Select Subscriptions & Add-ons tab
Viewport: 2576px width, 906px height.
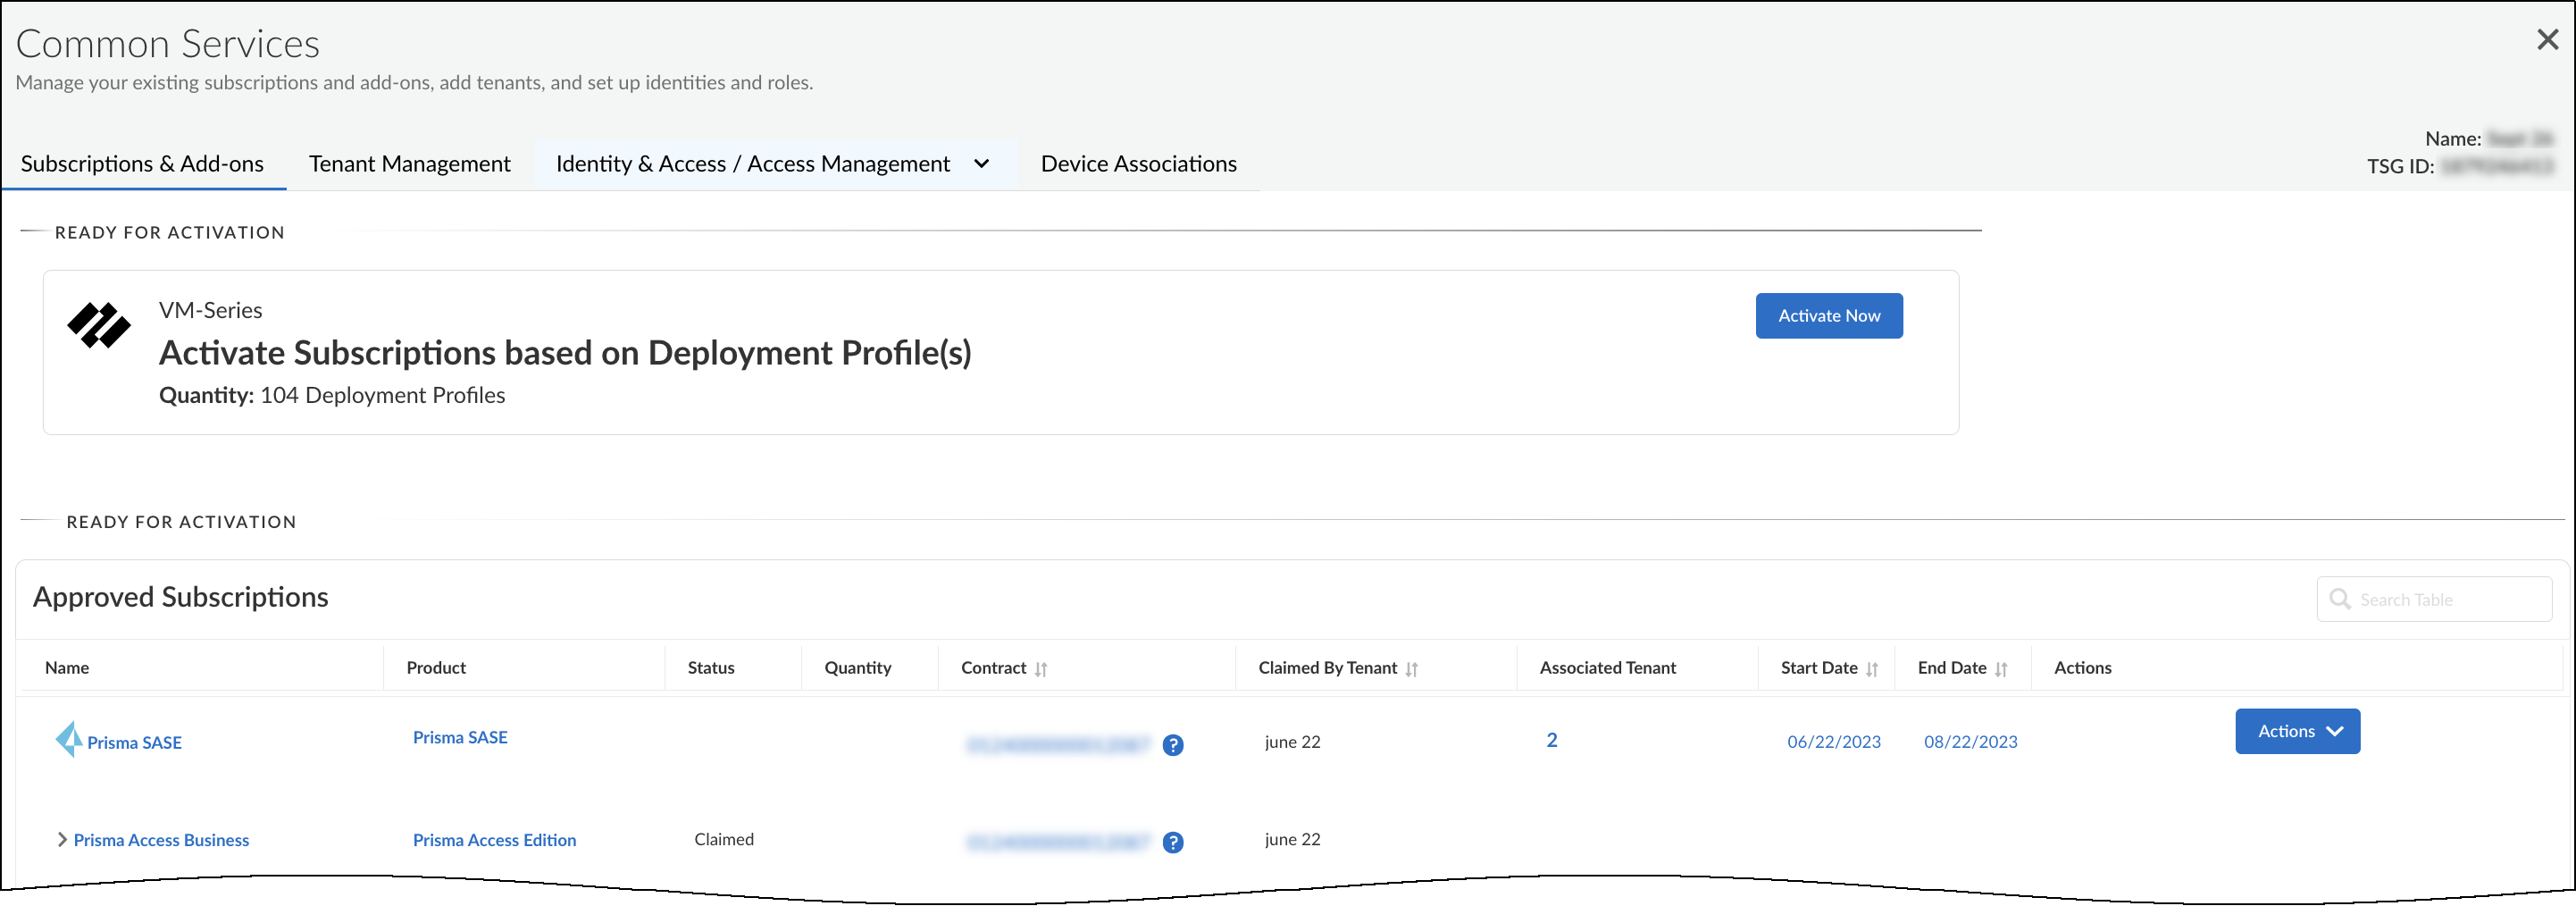[x=142, y=164]
